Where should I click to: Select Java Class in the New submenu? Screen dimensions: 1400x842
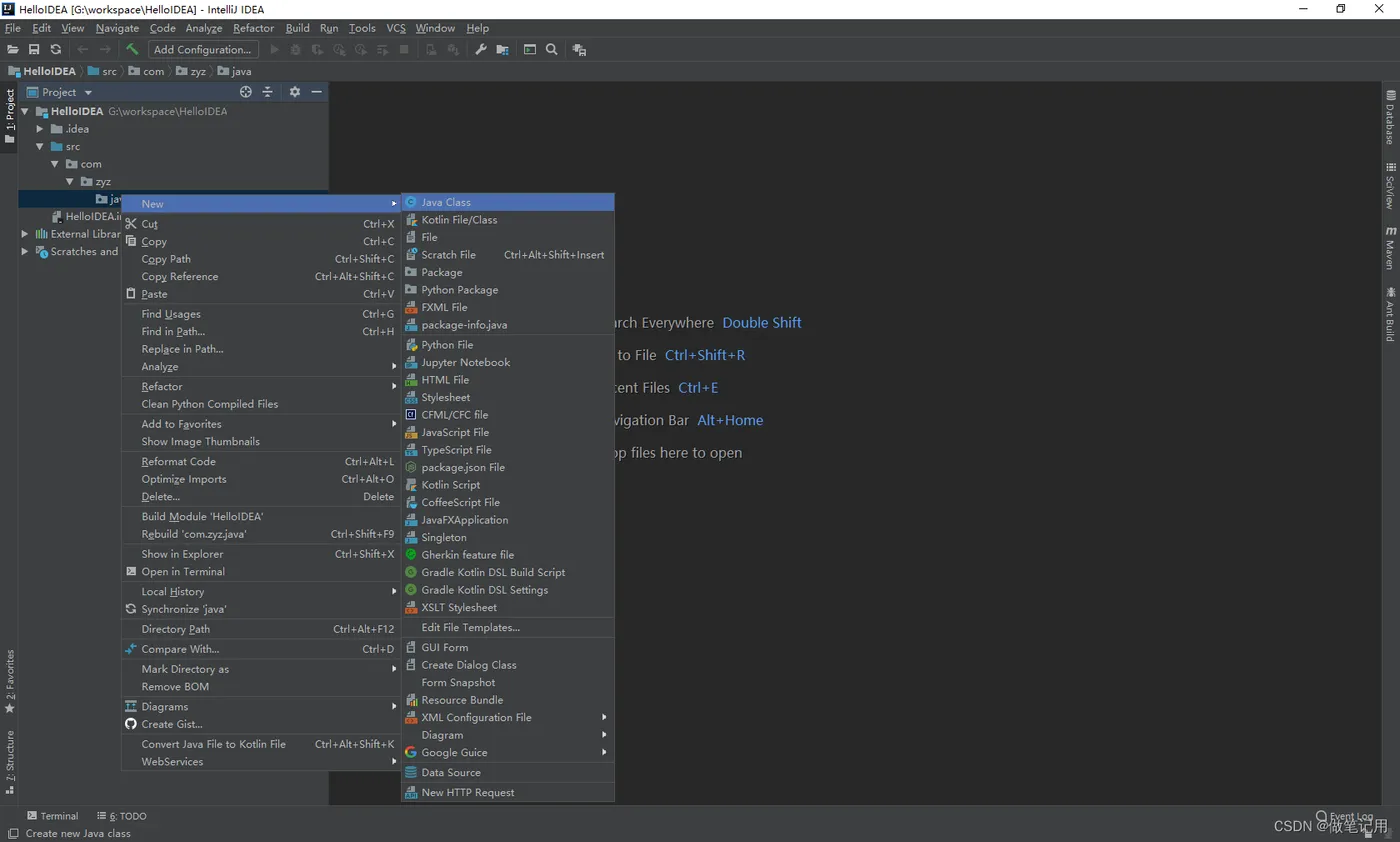(446, 202)
